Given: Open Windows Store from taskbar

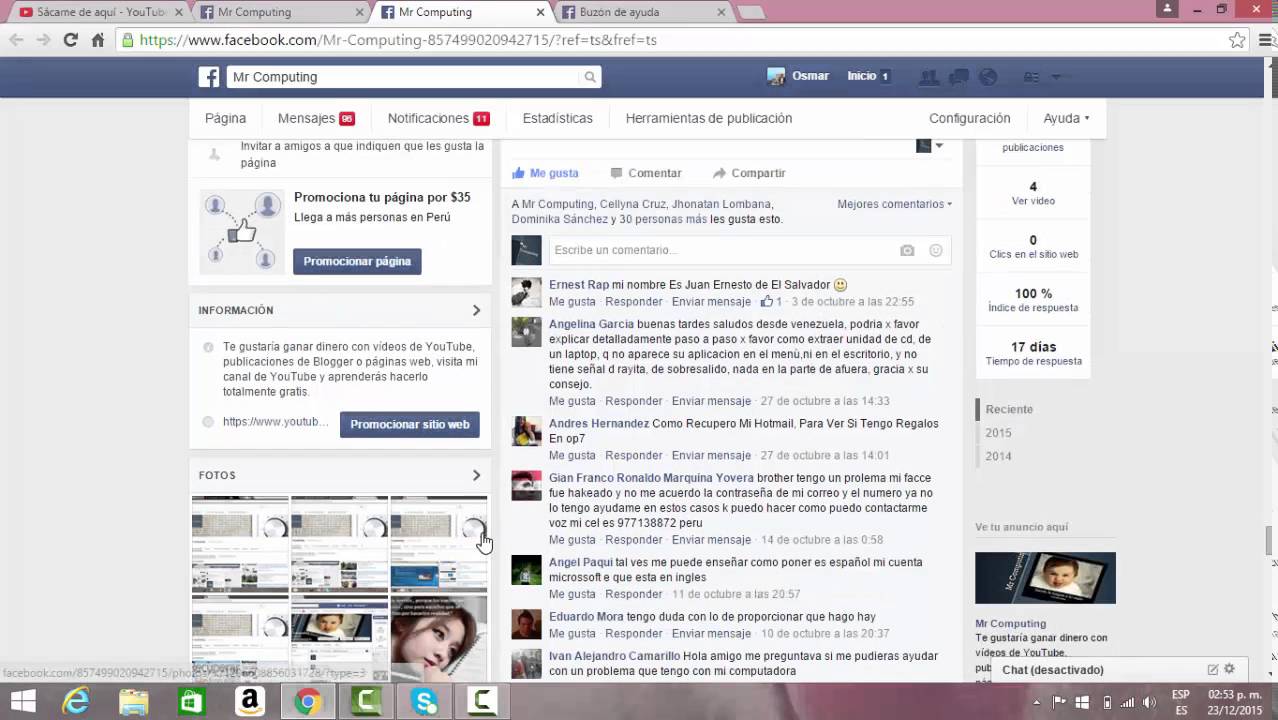Looking at the screenshot, I should point(192,701).
